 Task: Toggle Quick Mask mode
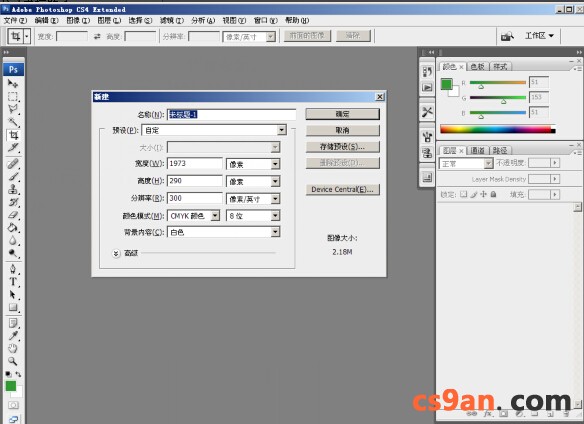coord(13,405)
